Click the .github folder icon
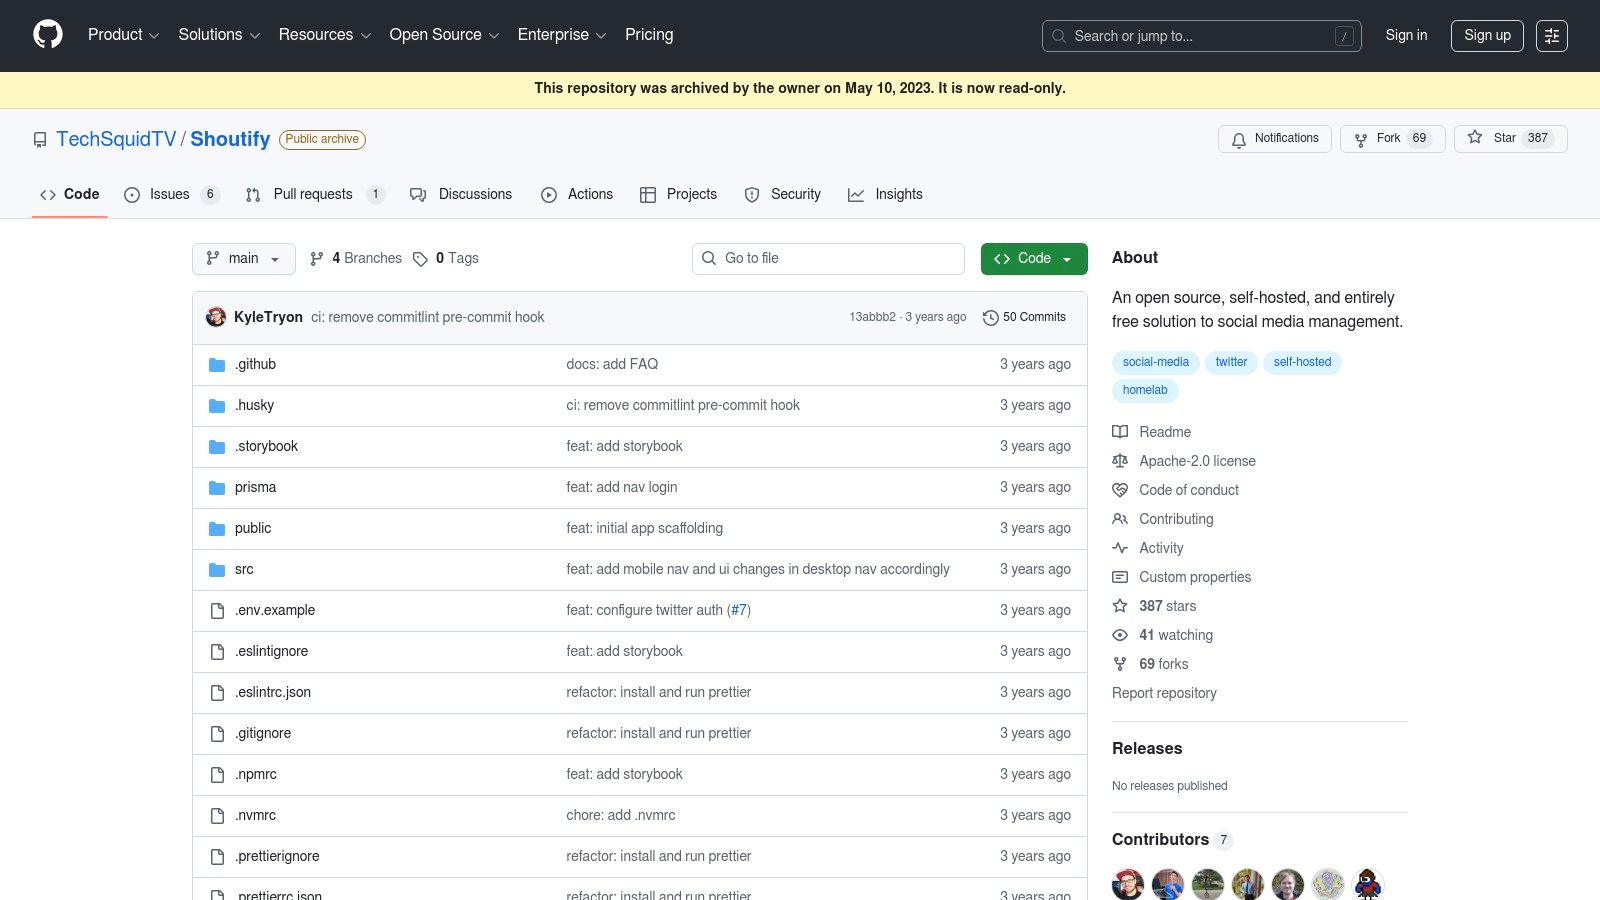Screen dimensions: 1600x900 (217, 365)
